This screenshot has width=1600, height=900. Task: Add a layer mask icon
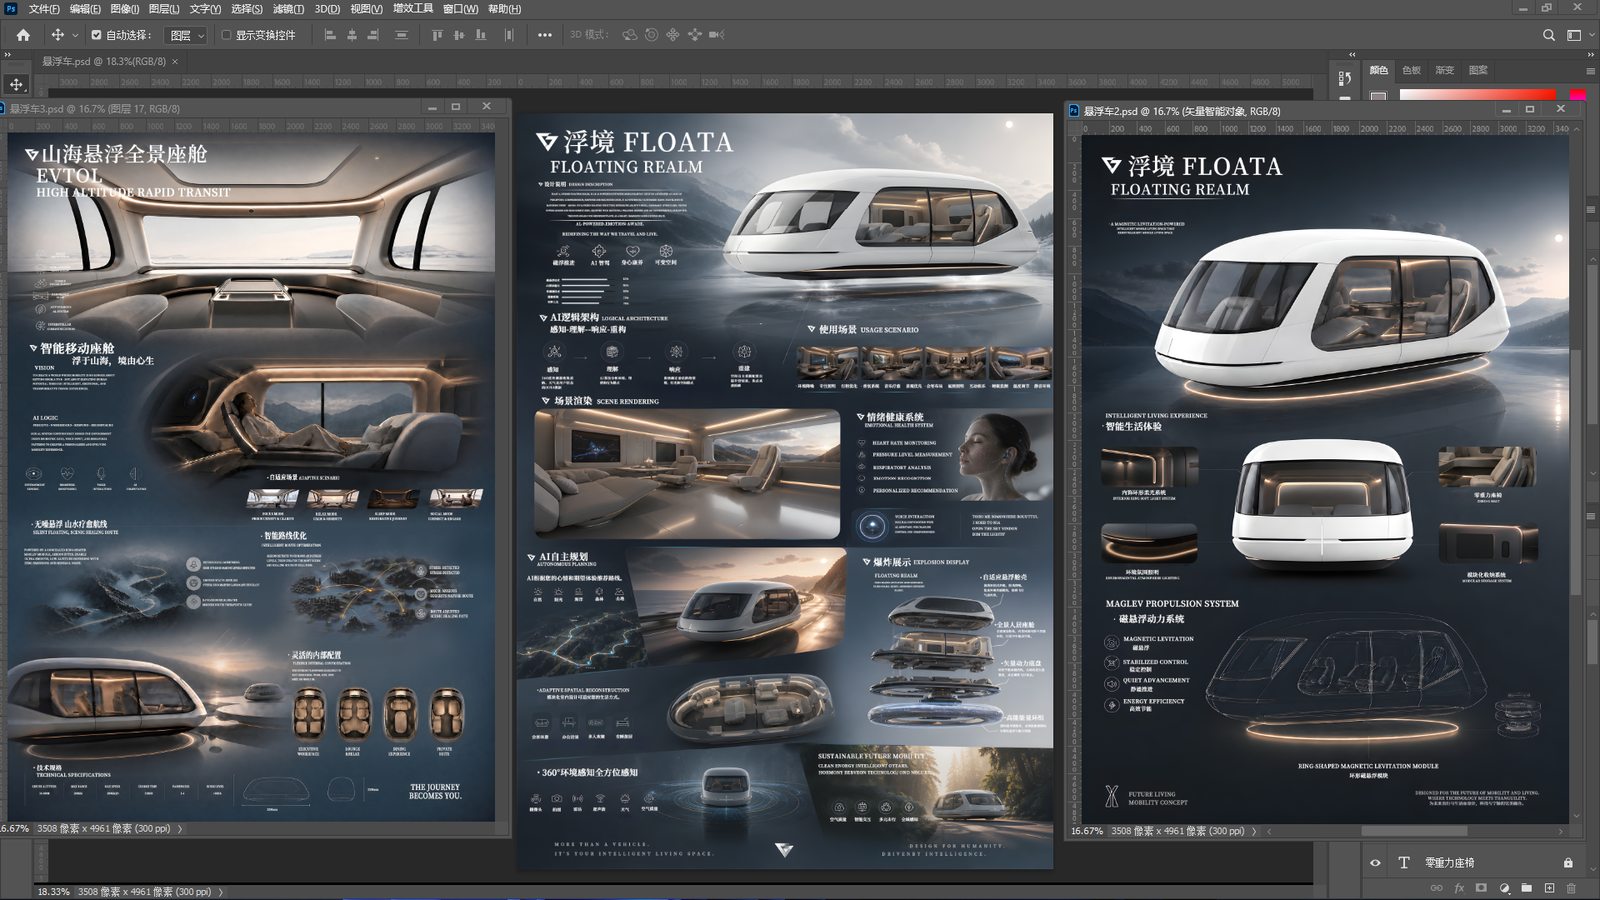point(1481,888)
